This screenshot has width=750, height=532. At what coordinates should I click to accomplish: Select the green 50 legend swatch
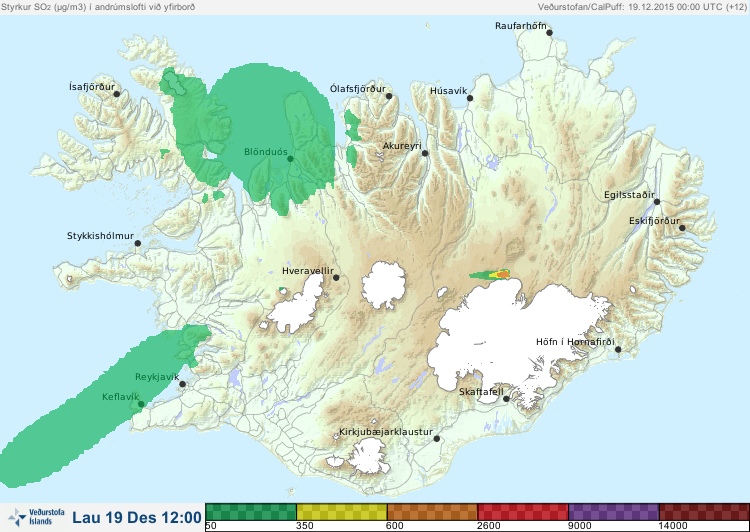[x=251, y=512]
